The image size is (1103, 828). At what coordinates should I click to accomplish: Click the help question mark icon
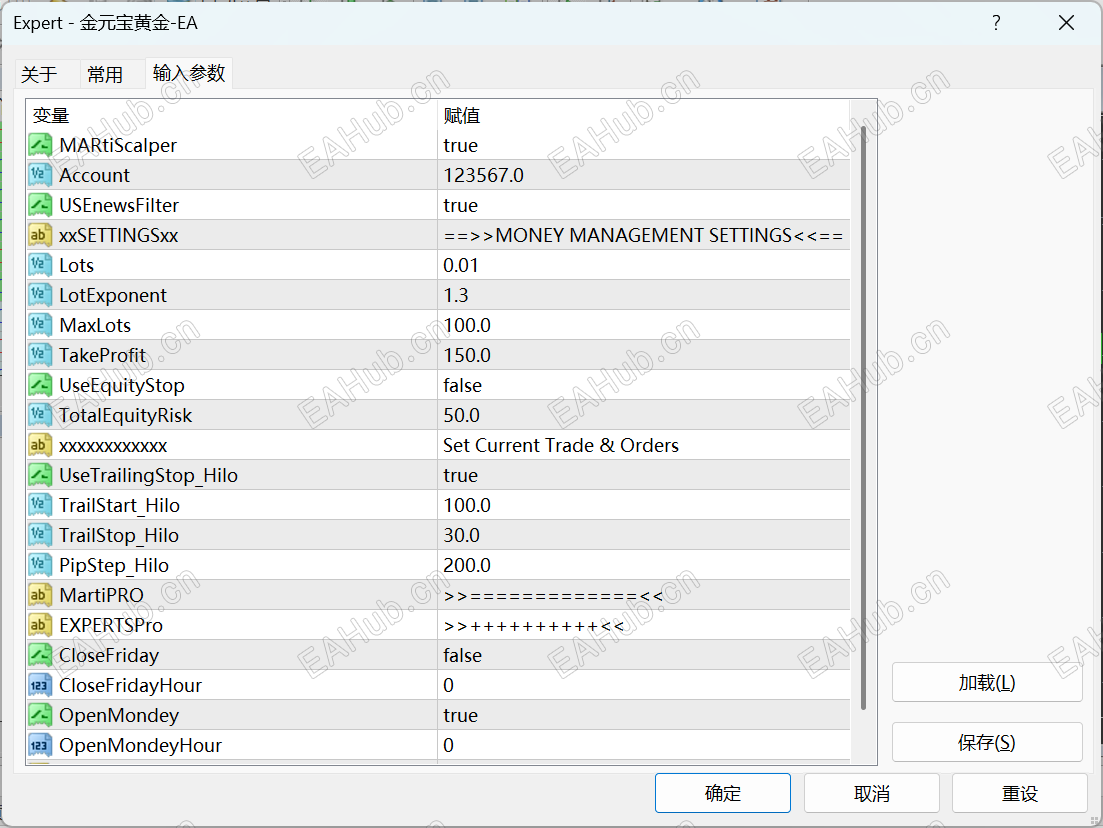point(996,22)
